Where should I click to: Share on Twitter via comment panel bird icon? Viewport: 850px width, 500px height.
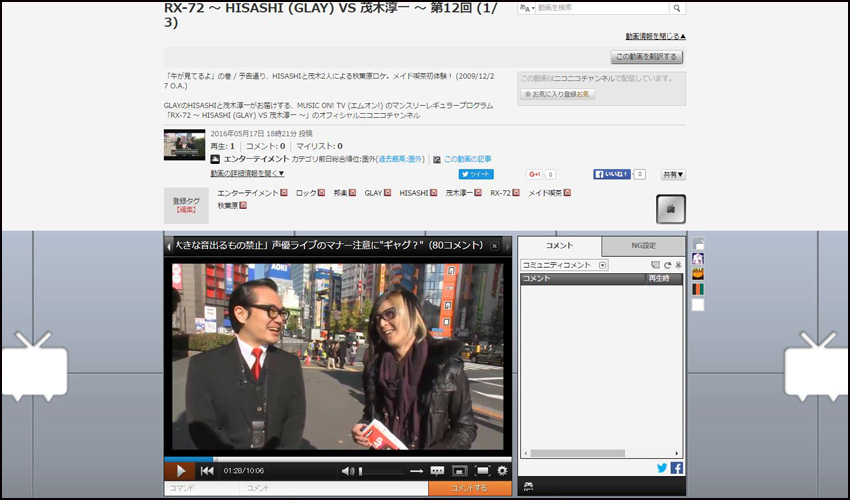pyautogui.click(x=662, y=468)
